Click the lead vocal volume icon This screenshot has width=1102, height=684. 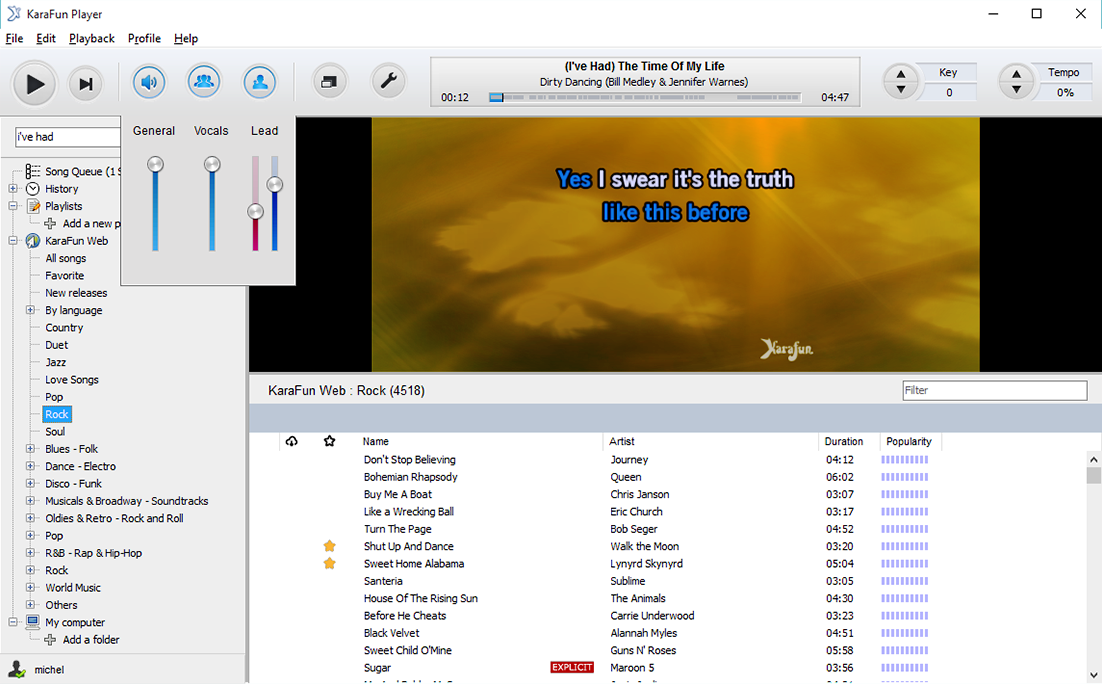[260, 82]
